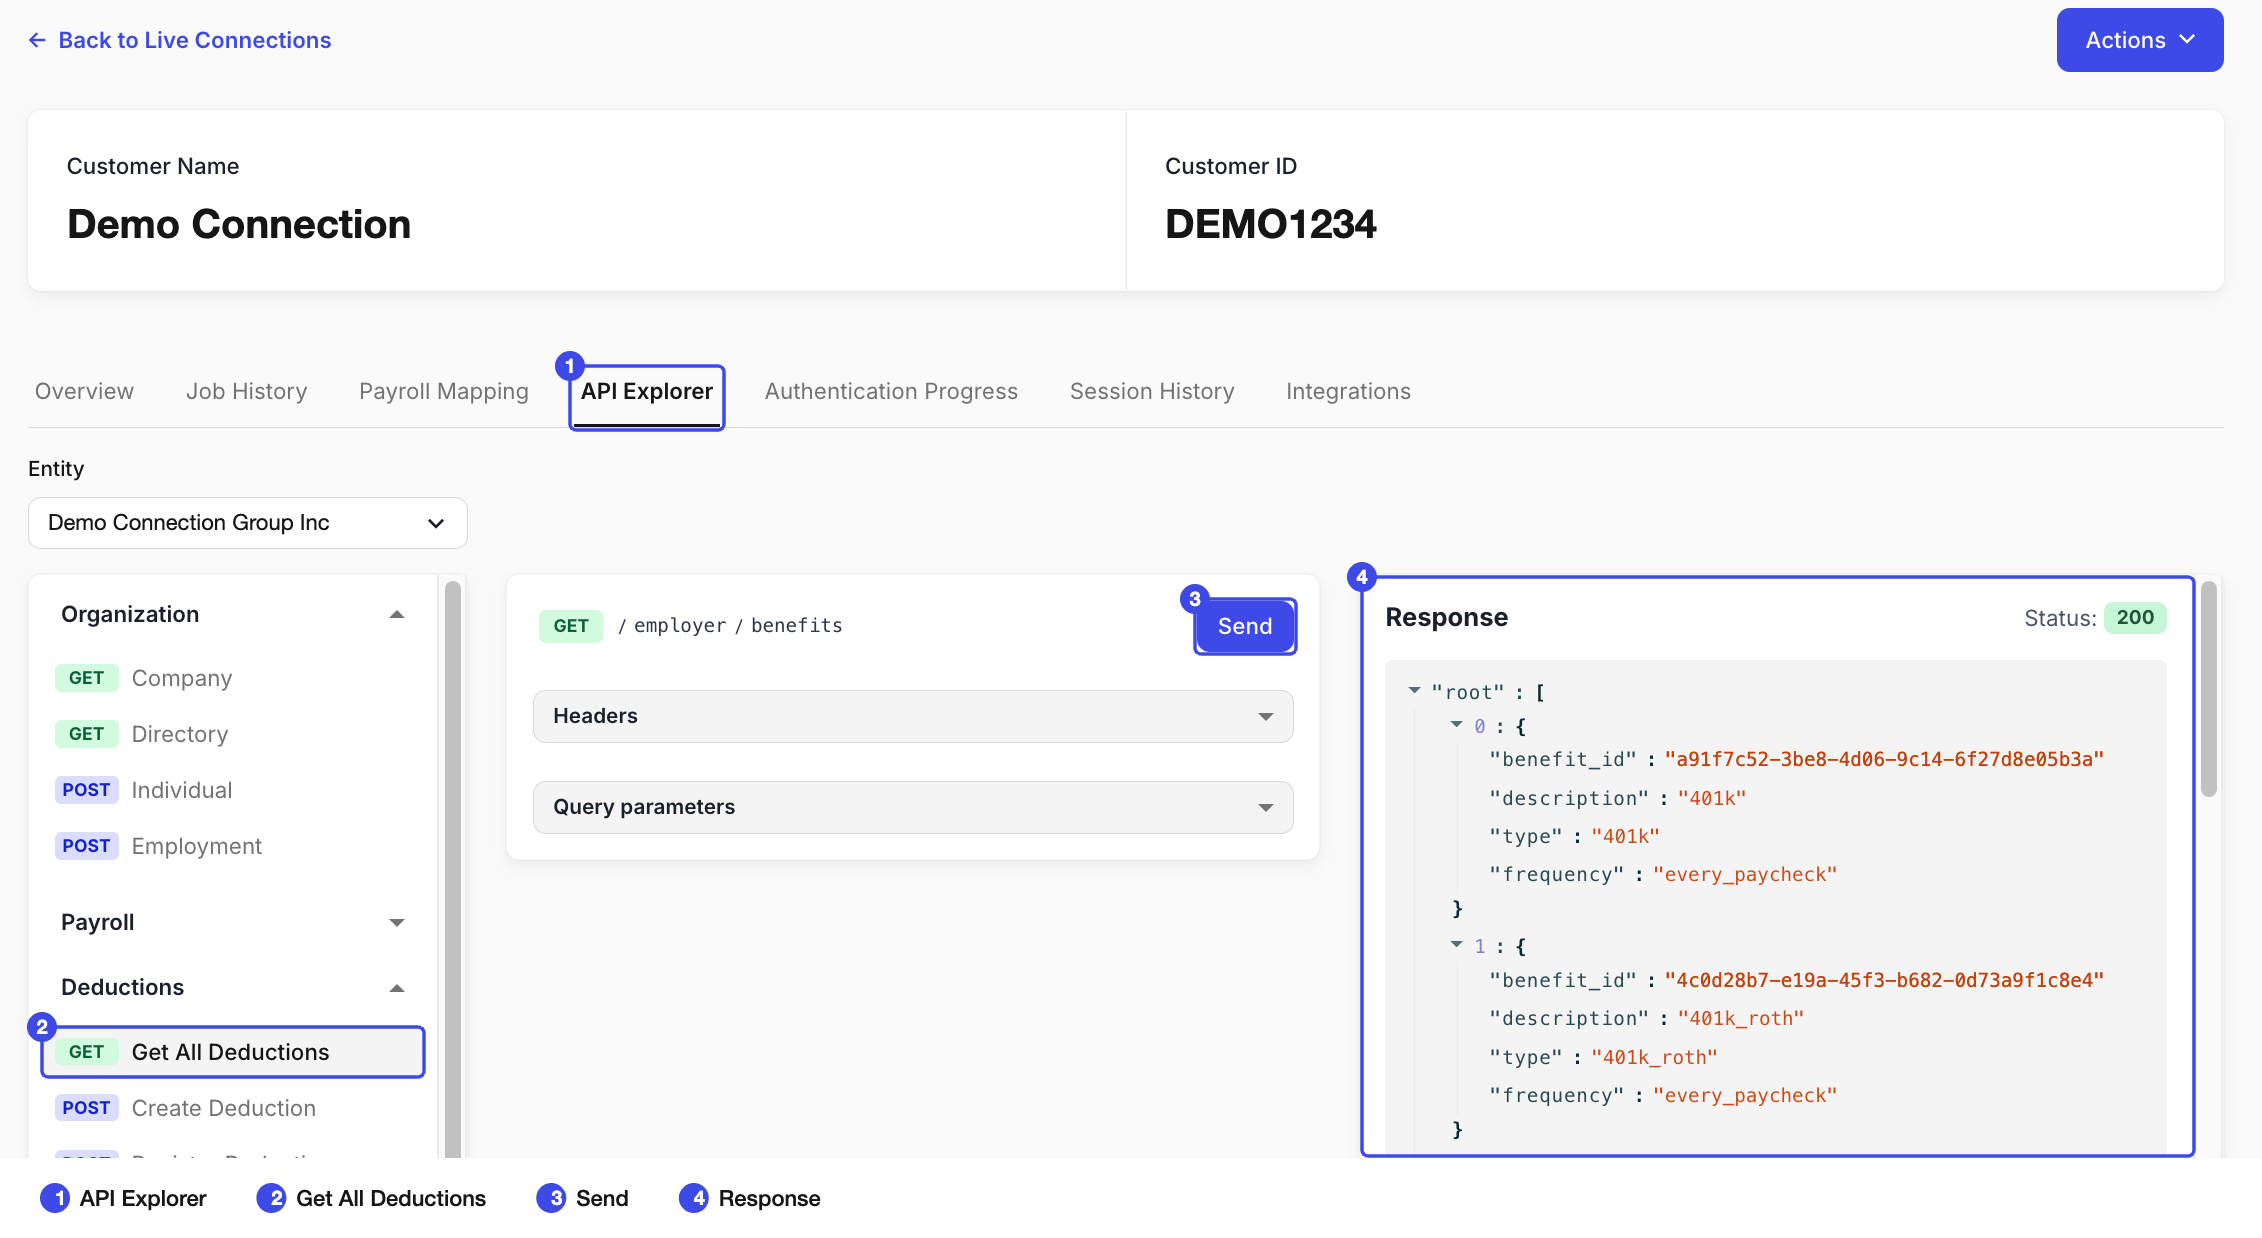Collapse array item 1 in the JSON response
The image size is (2262, 1238).
click(1456, 944)
